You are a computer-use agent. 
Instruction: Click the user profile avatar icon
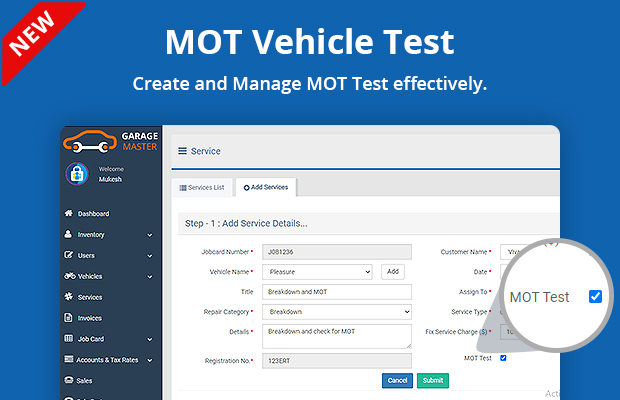click(x=77, y=174)
